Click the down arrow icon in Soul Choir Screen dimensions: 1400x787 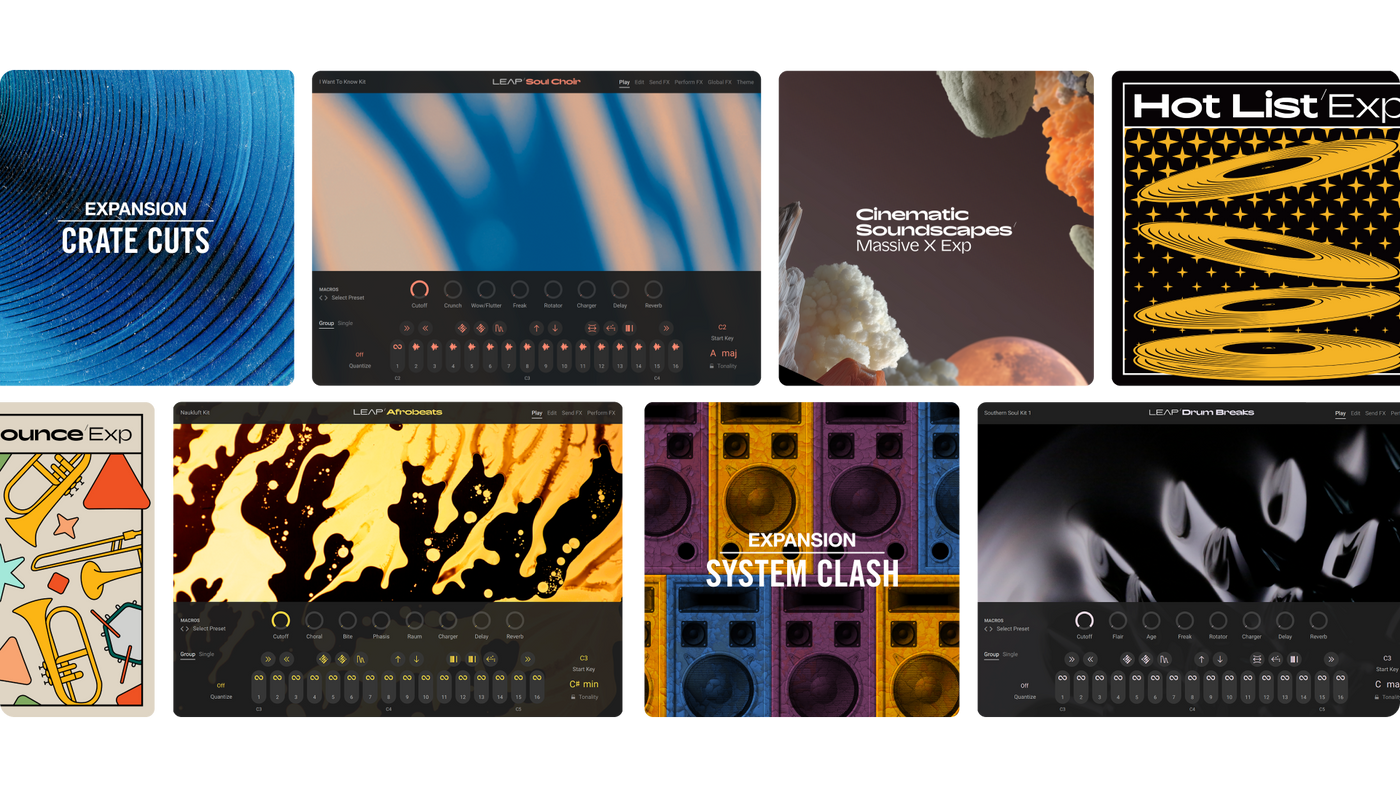pyautogui.click(x=555, y=328)
